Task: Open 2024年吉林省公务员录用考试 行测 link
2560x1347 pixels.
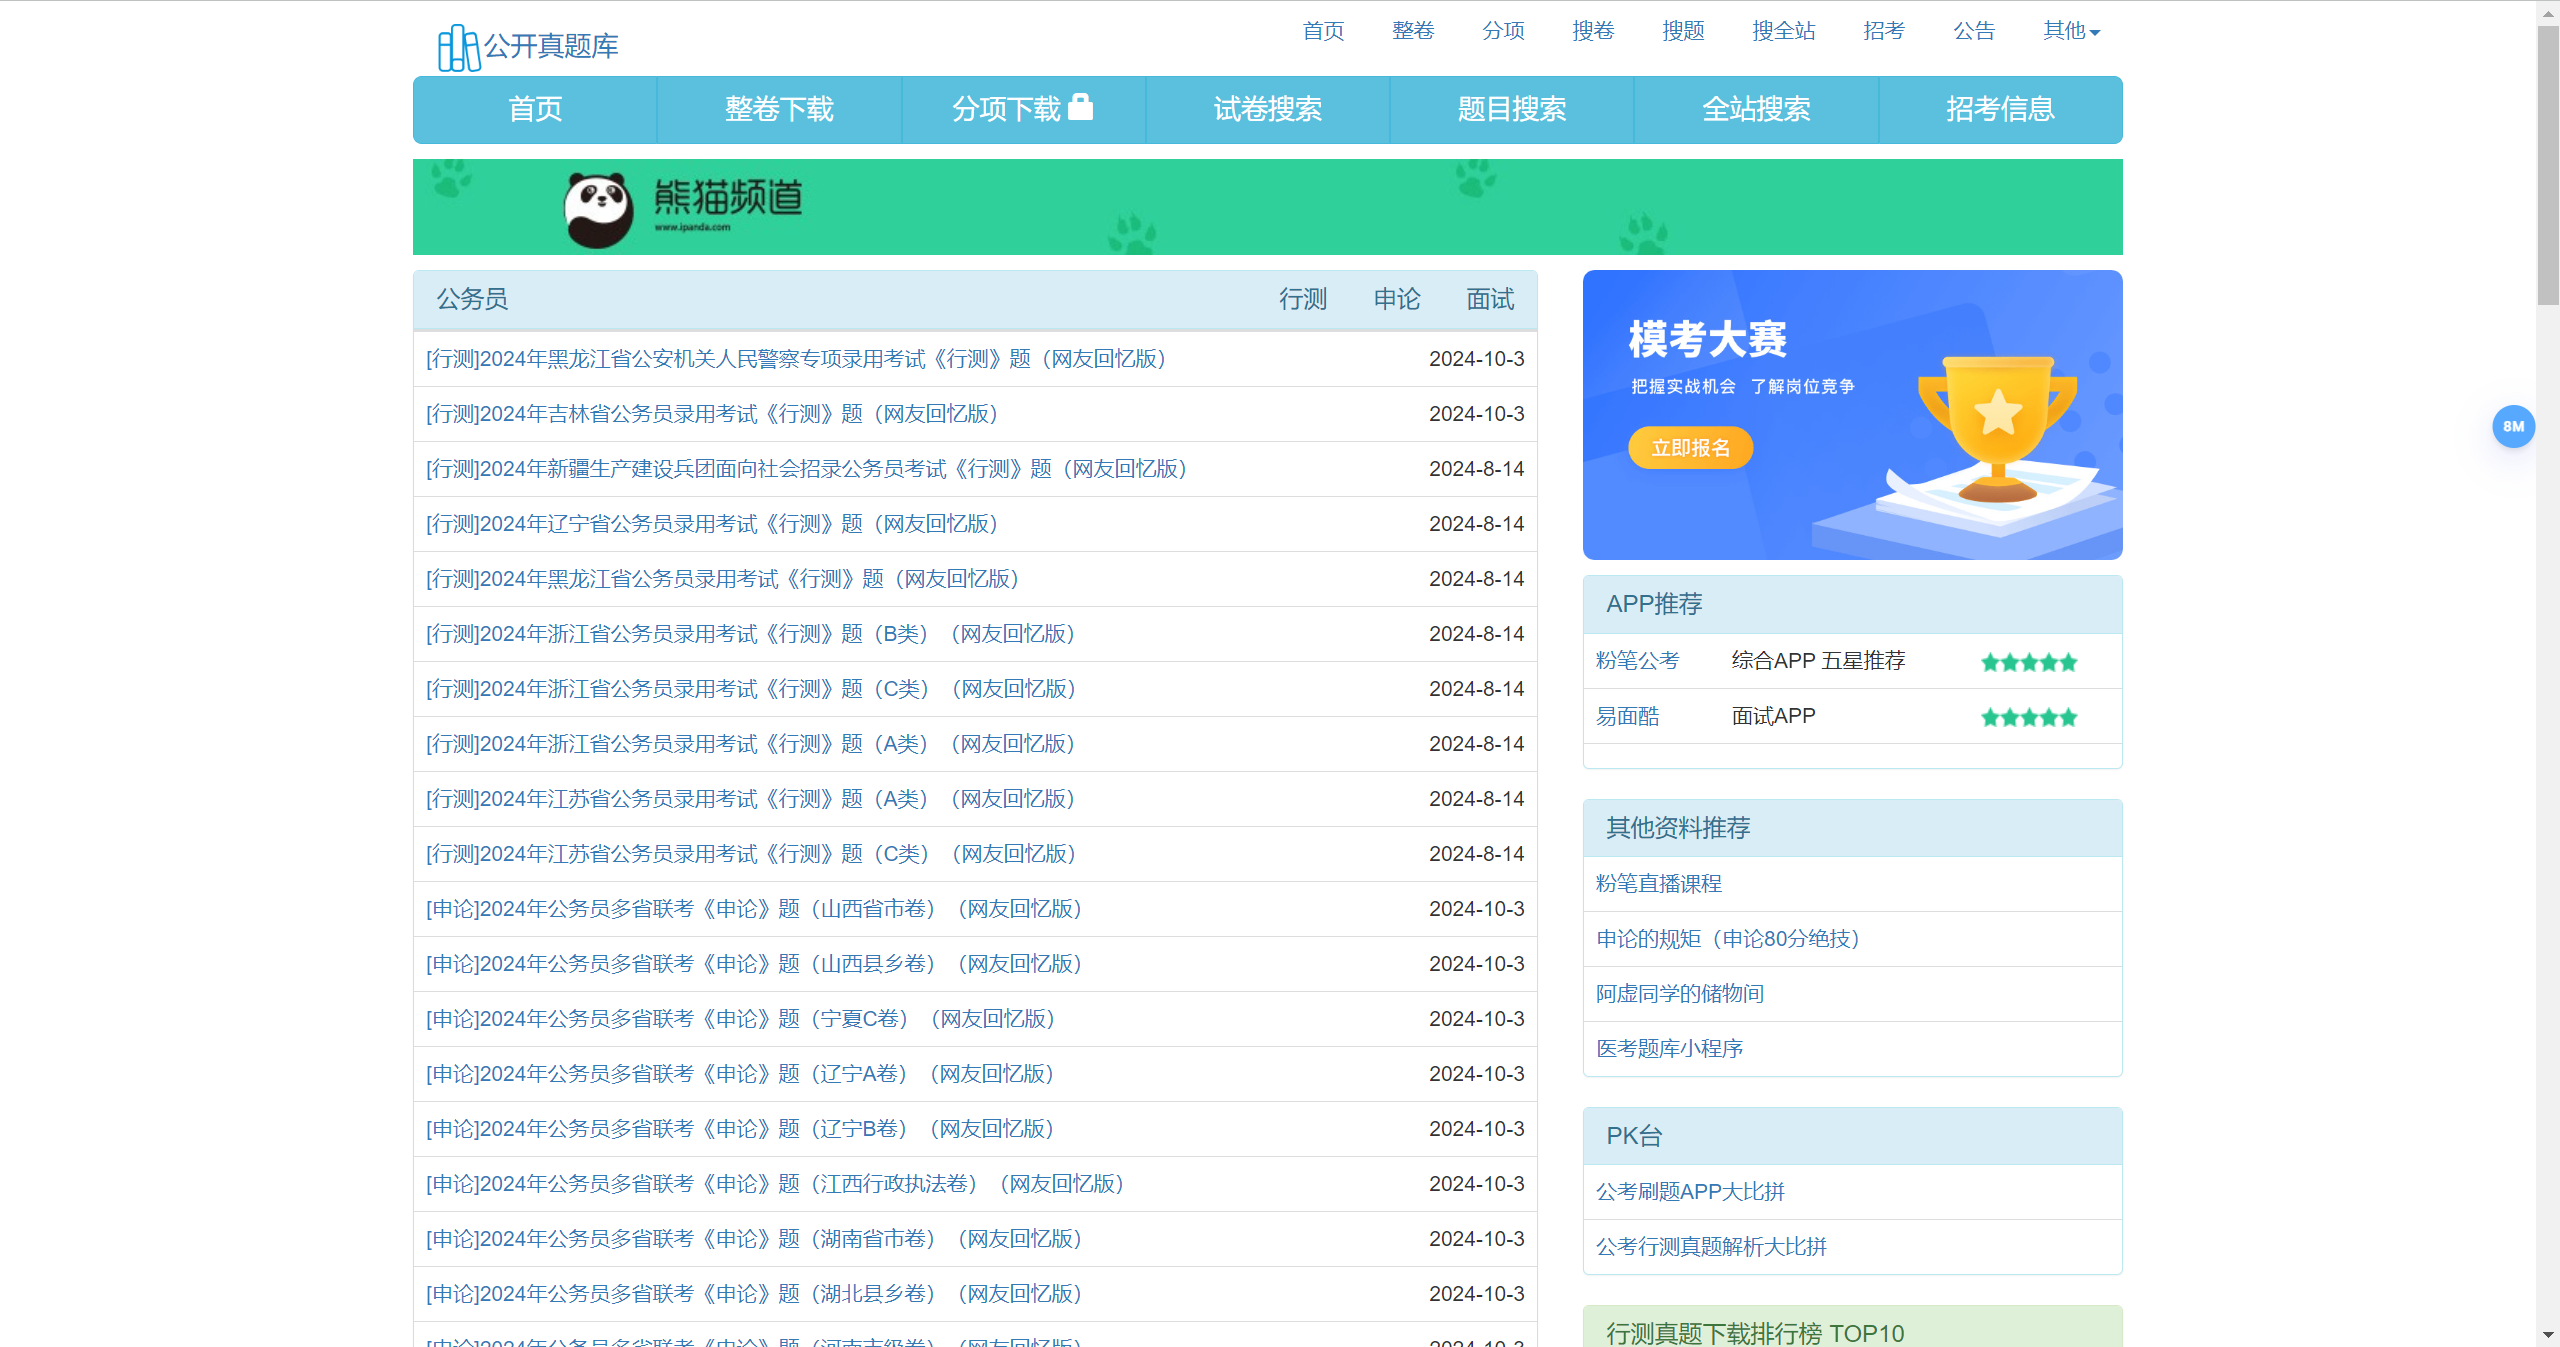Action: pyautogui.click(x=712, y=414)
